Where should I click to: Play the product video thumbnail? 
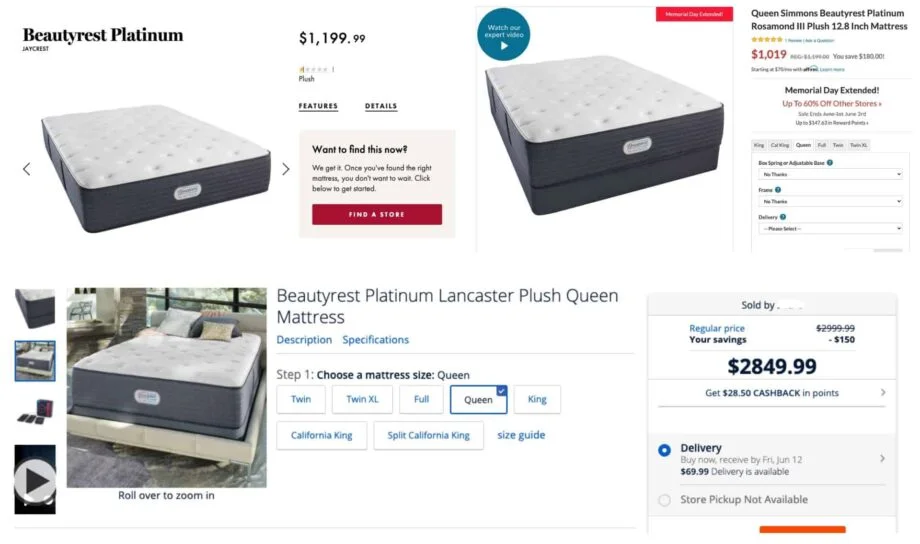(35, 480)
